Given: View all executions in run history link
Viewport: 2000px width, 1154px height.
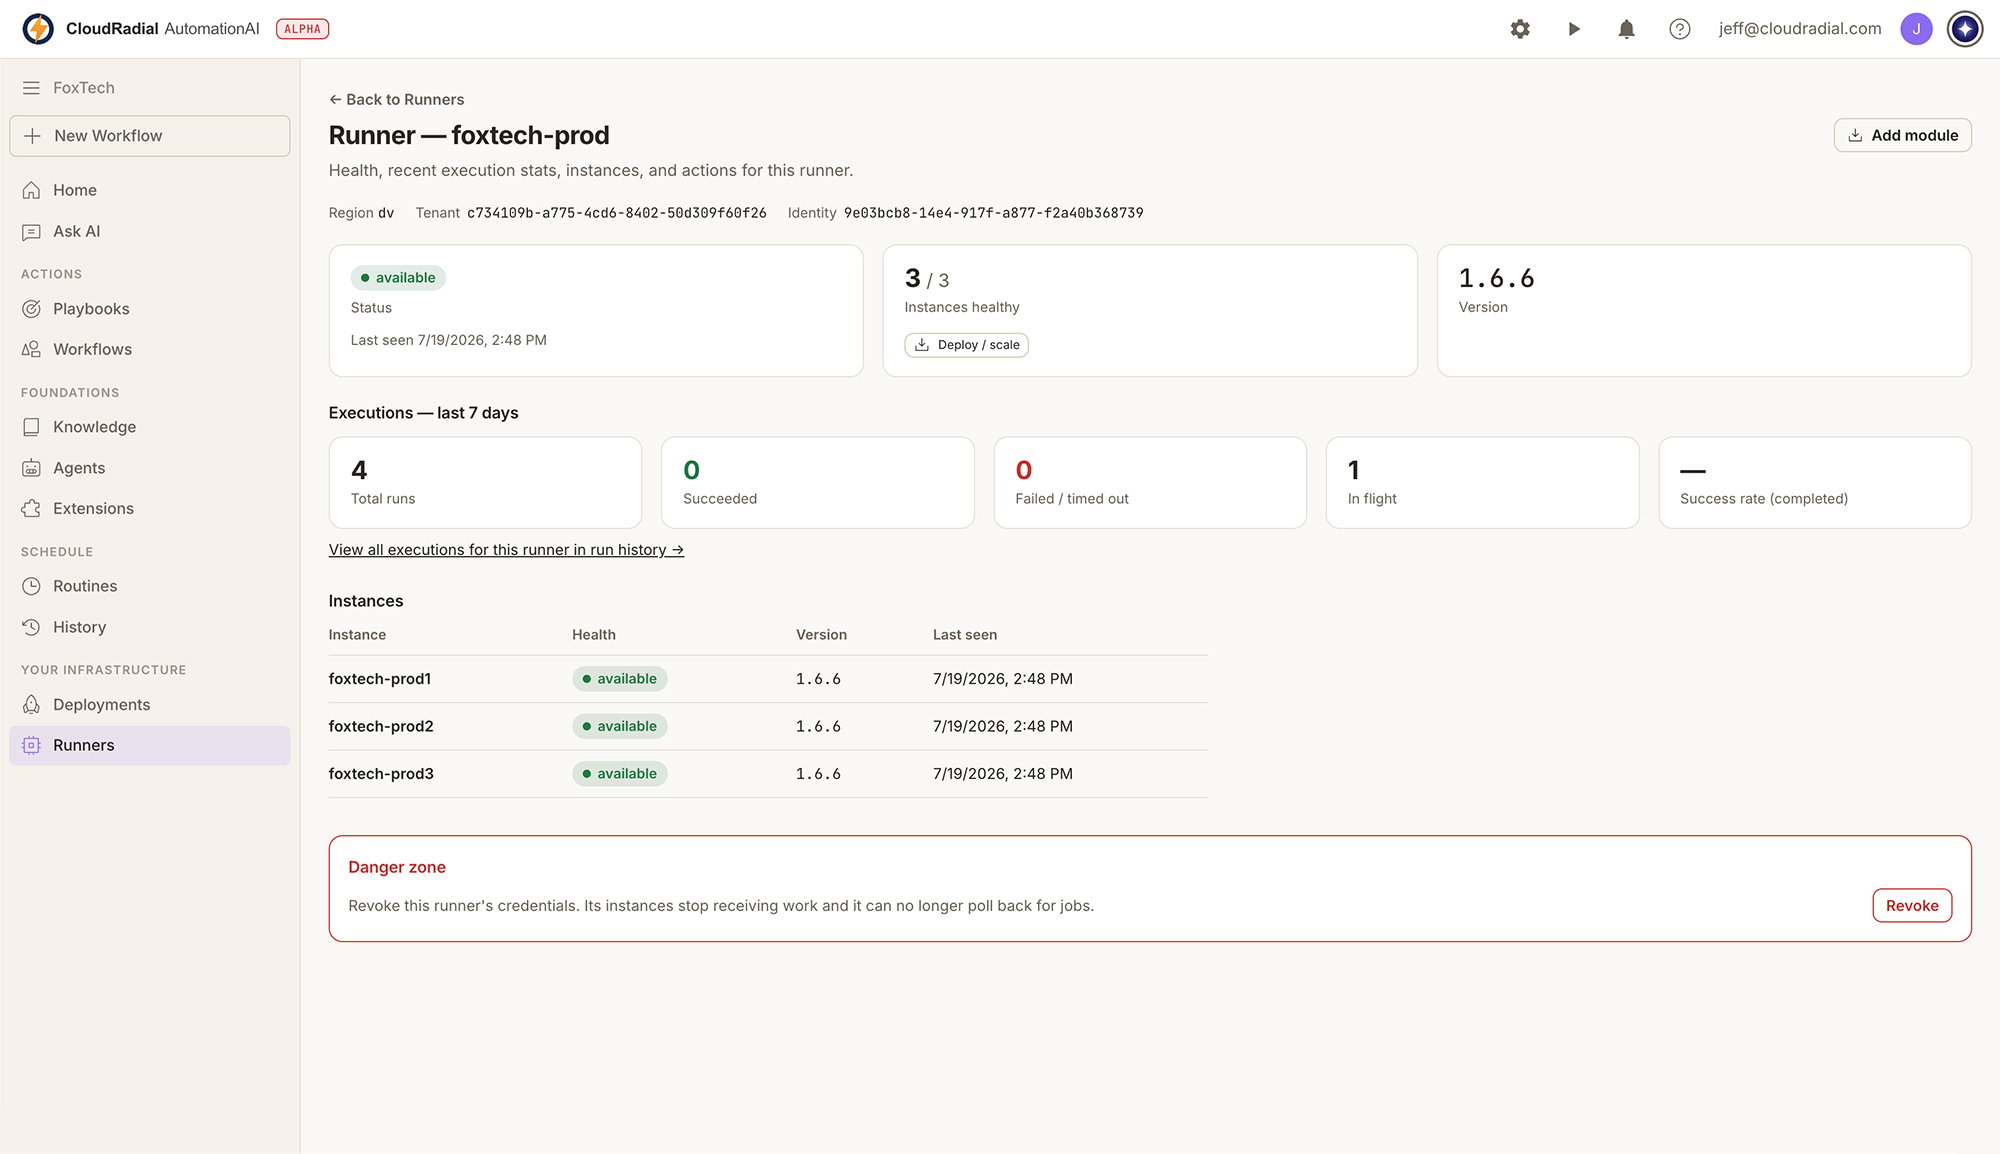Looking at the screenshot, I should pyautogui.click(x=506, y=550).
